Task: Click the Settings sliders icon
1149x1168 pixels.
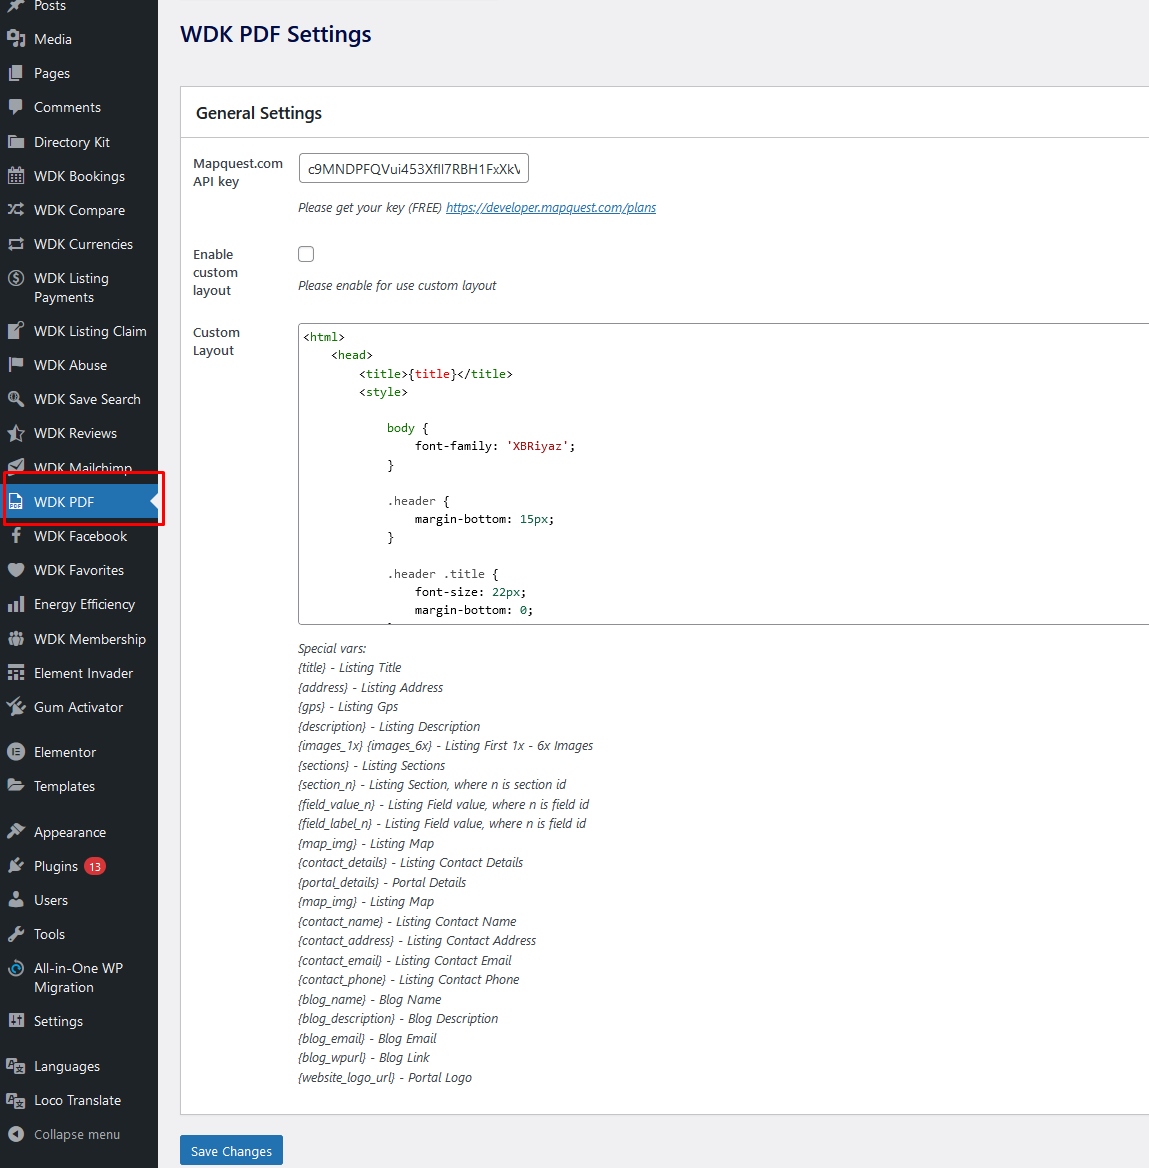Action: coord(16,1021)
